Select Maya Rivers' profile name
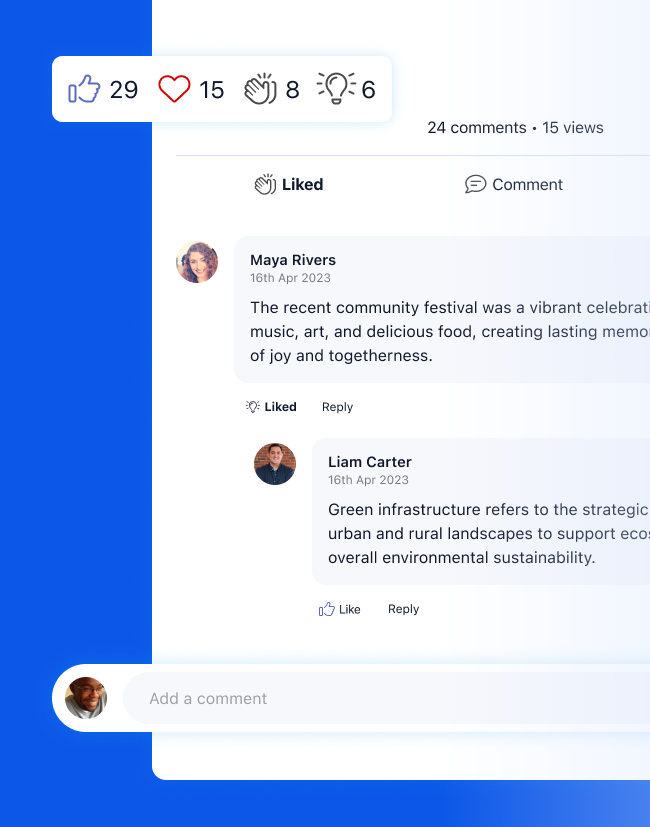This screenshot has width=650, height=827. tap(293, 260)
